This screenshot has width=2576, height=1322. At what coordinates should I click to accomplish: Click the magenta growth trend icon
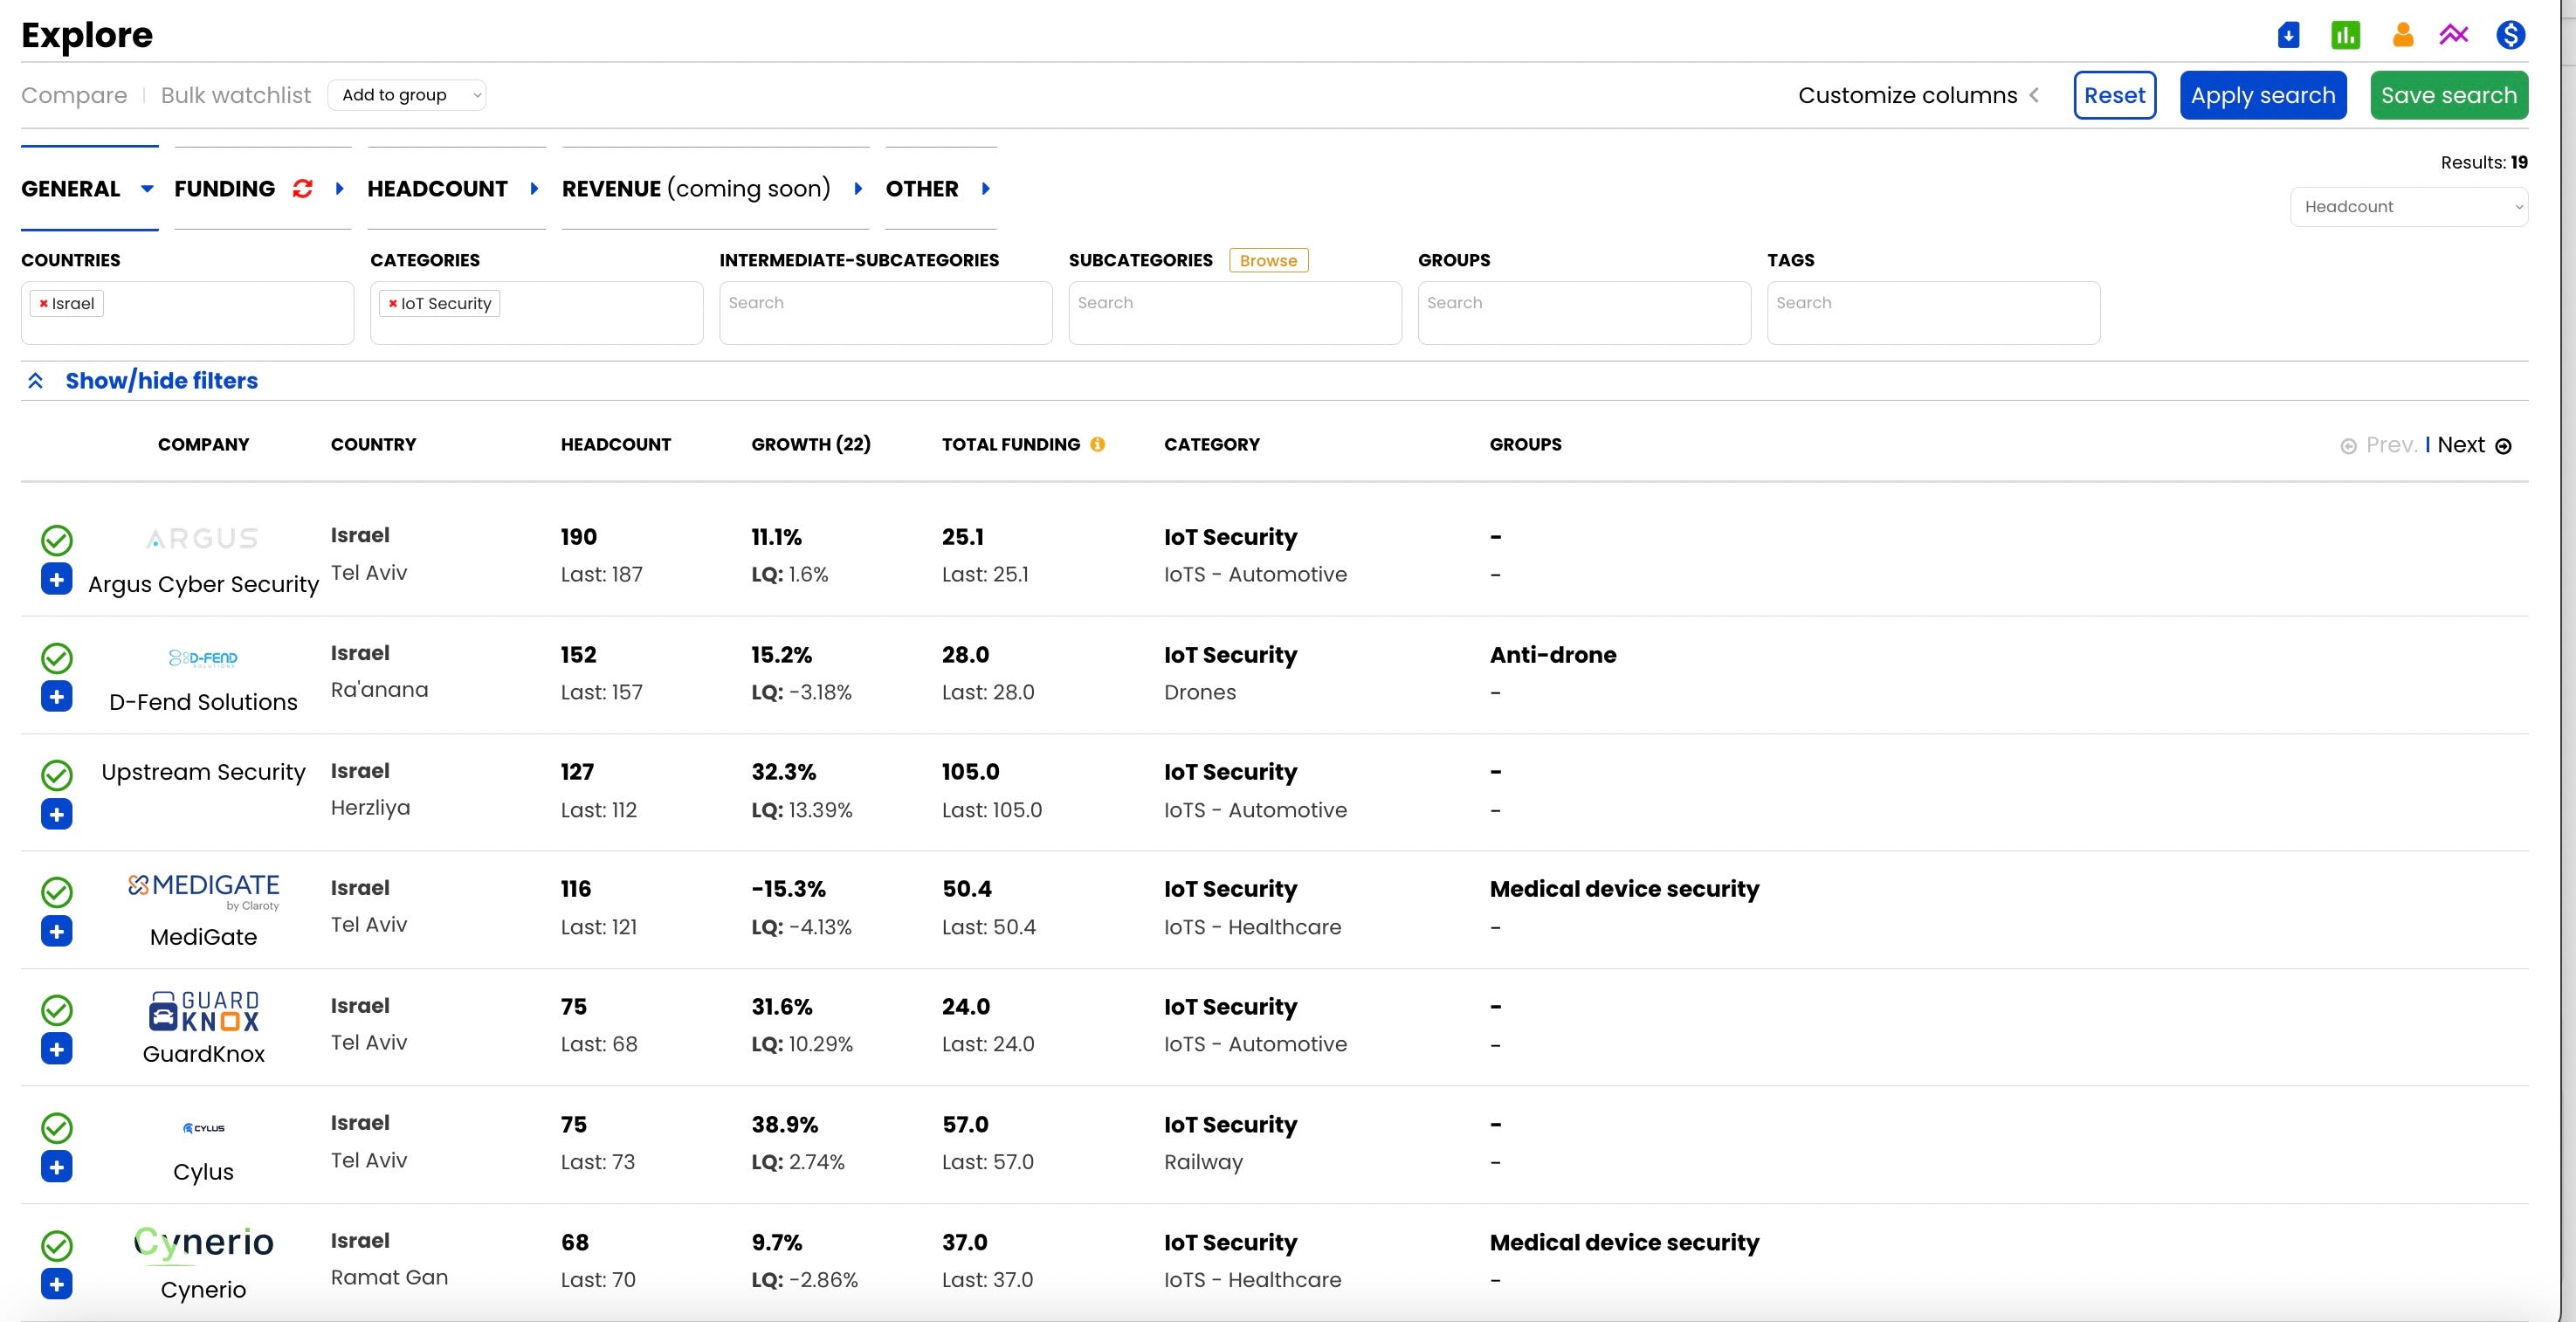2454,34
